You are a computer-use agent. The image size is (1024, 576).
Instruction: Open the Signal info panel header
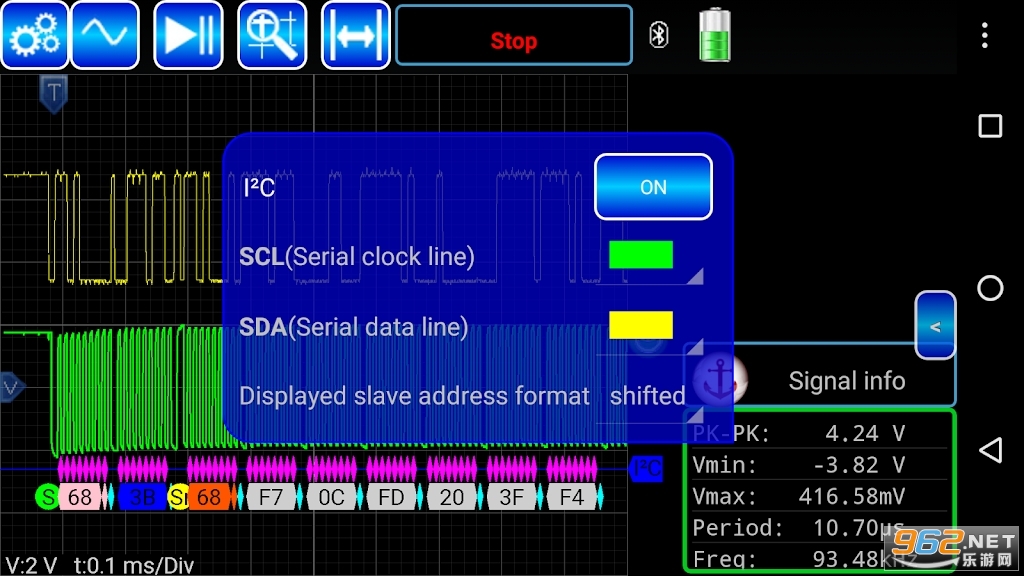(x=846, y=381)
